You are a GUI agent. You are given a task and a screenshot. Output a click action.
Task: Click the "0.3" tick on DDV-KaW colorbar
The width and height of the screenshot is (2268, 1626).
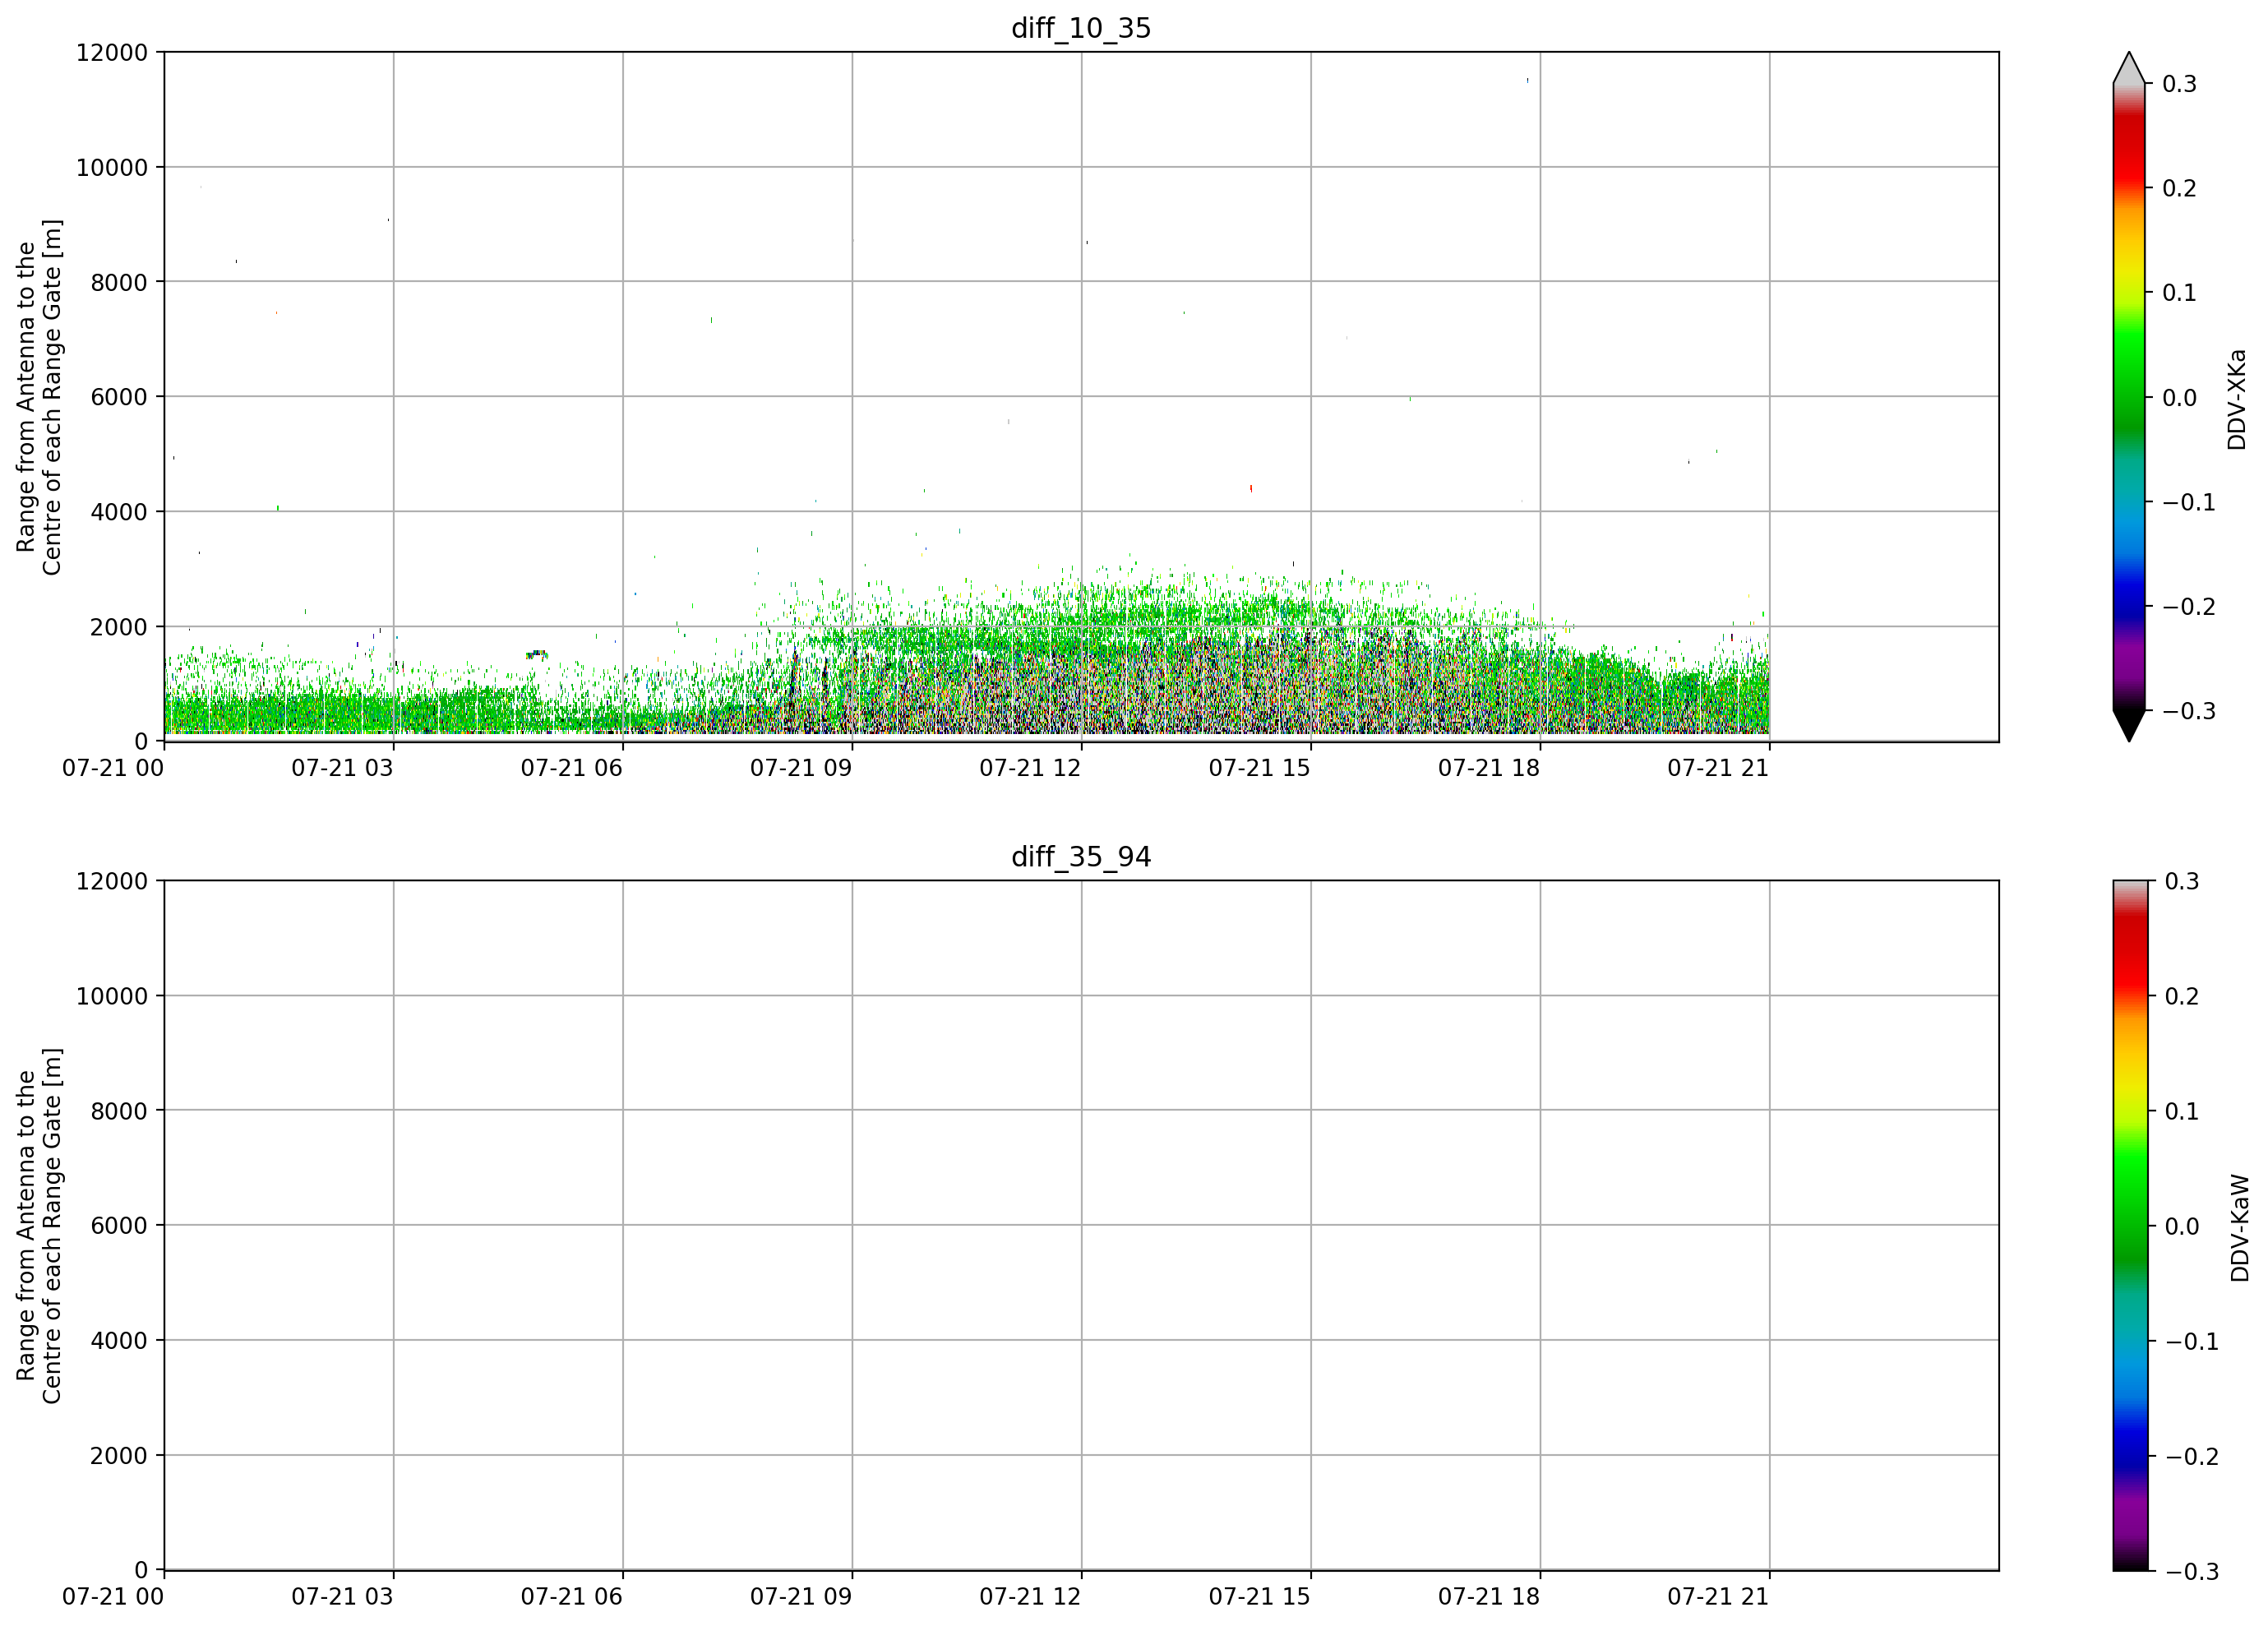tap(2182, 882)
